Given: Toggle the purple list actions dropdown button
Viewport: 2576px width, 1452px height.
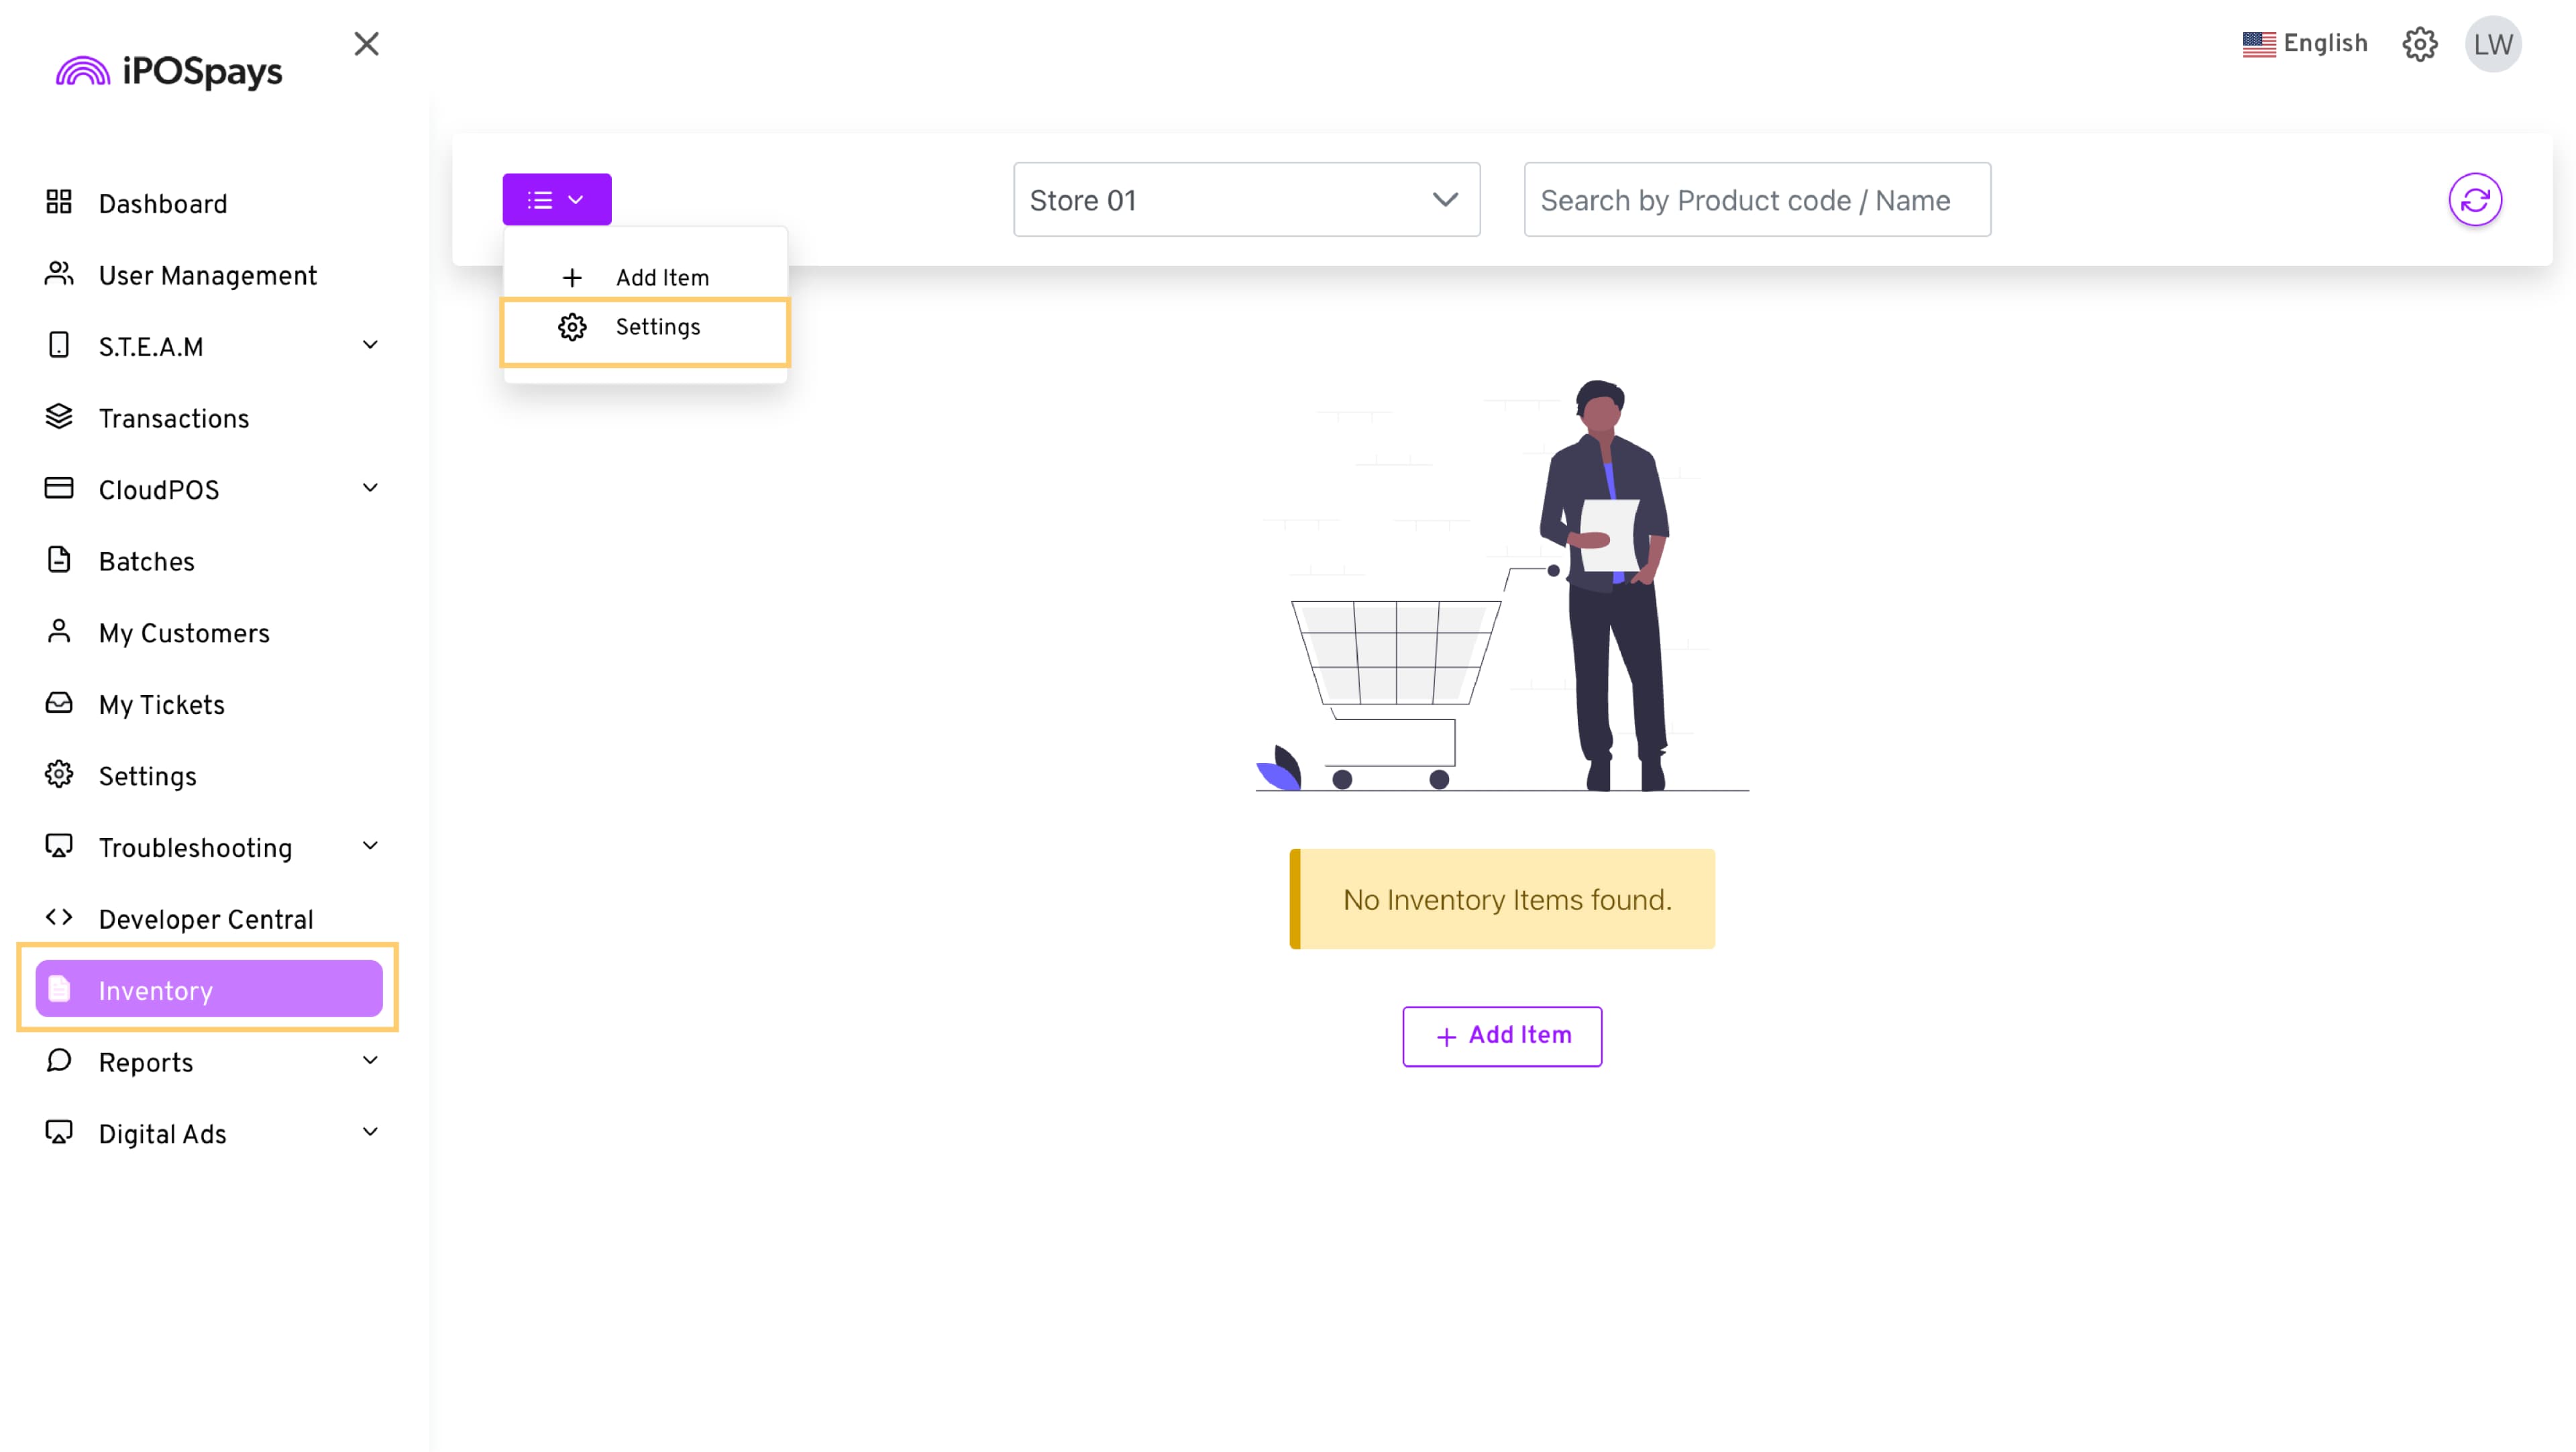Looking at the screenshot, I should click(556, 200).
